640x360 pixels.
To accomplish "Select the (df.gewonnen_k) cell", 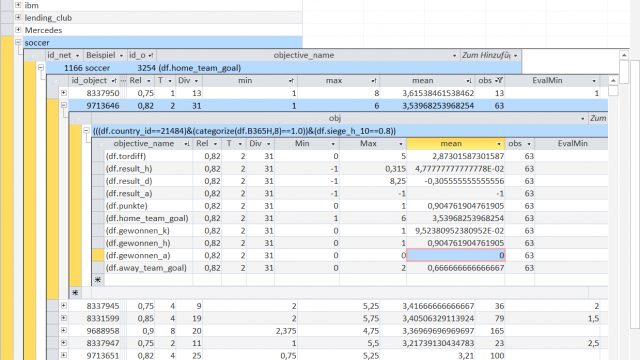I will pyautogui.click(x=148, y=231).
